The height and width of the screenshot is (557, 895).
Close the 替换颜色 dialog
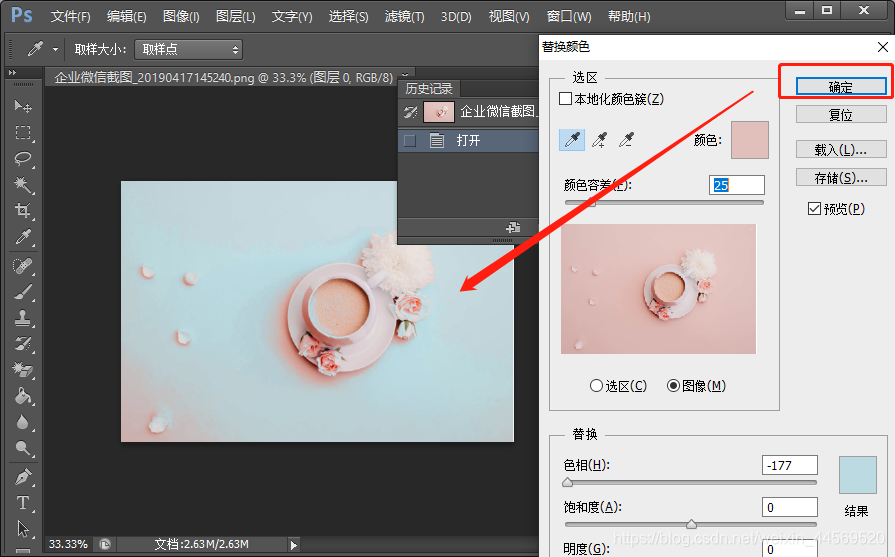click(x=882, y=47)
